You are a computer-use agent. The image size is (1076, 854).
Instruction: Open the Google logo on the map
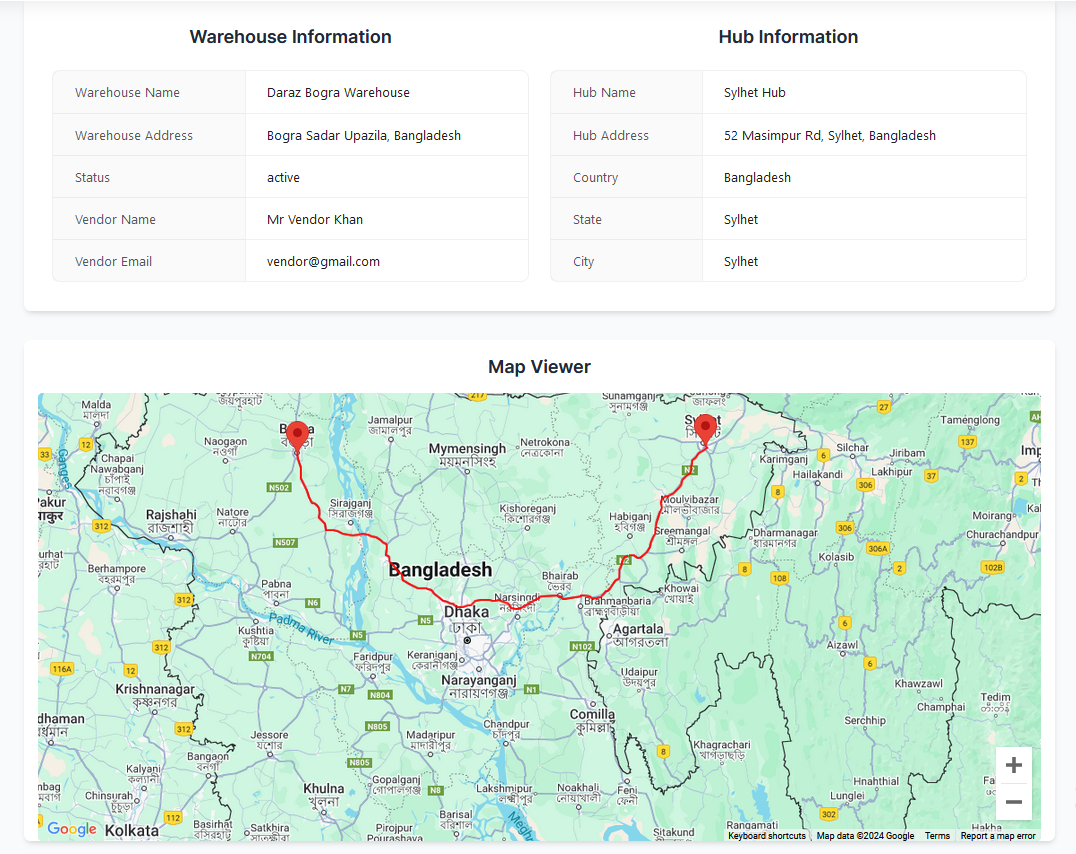[72, 829]
